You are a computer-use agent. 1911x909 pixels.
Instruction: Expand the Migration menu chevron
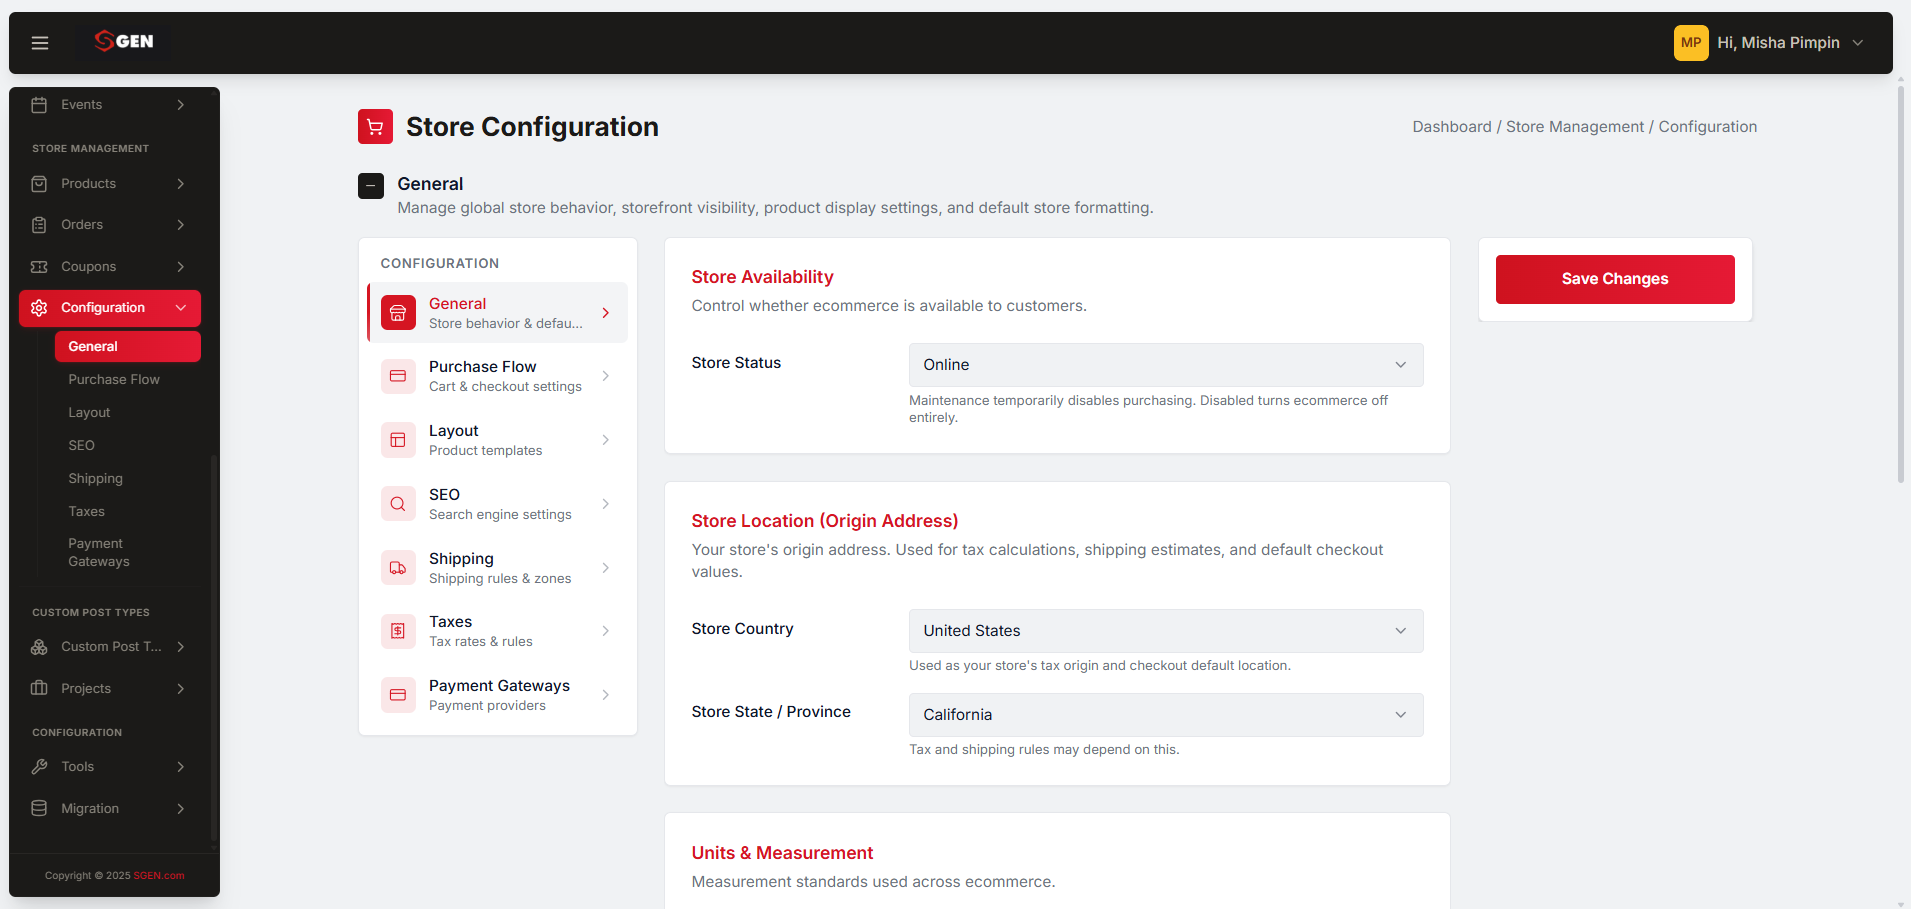click(181, 808)
